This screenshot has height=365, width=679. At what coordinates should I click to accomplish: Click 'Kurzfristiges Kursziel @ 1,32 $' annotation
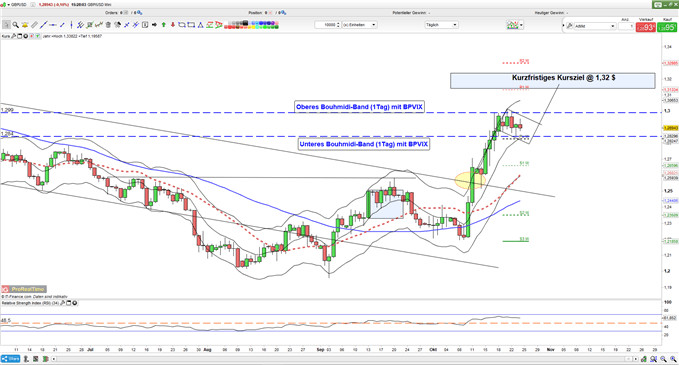(564, 78)
